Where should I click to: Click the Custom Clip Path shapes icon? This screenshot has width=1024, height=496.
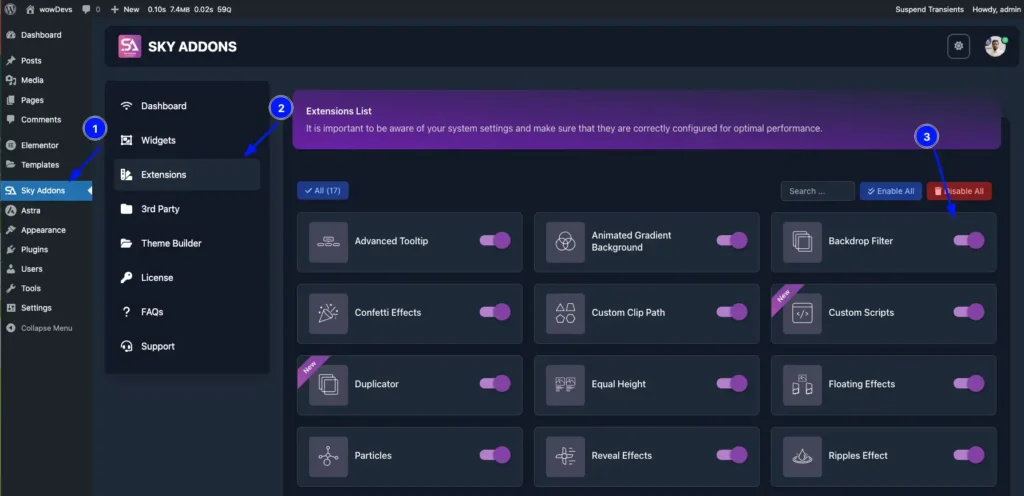pyautogui.click(x=566, y=314)
